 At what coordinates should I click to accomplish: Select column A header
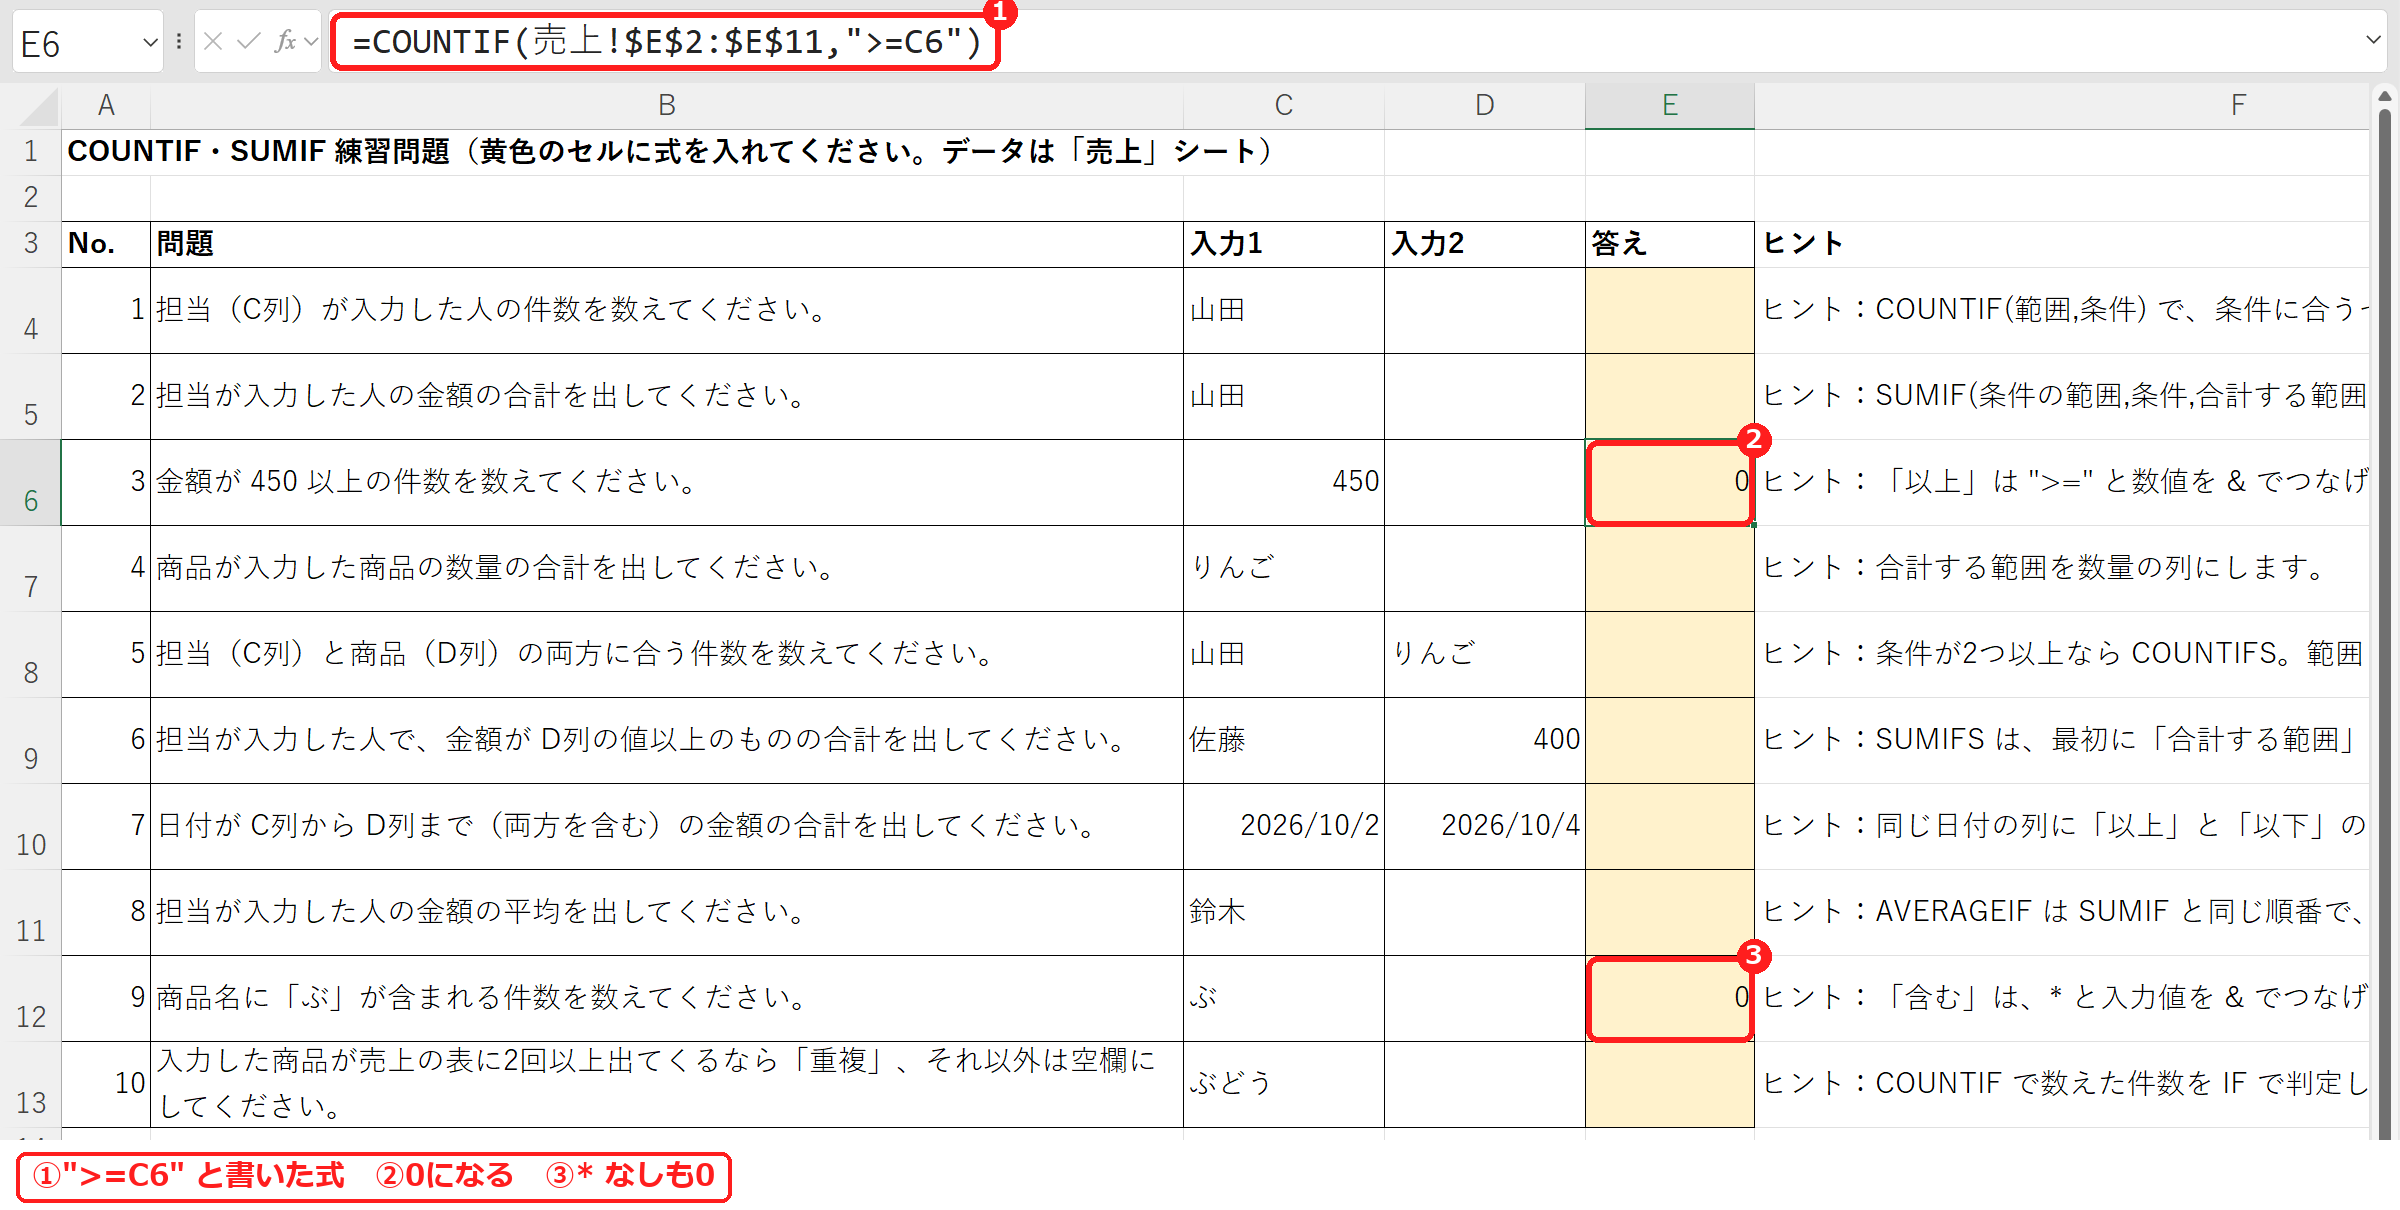tap(106, 105)
